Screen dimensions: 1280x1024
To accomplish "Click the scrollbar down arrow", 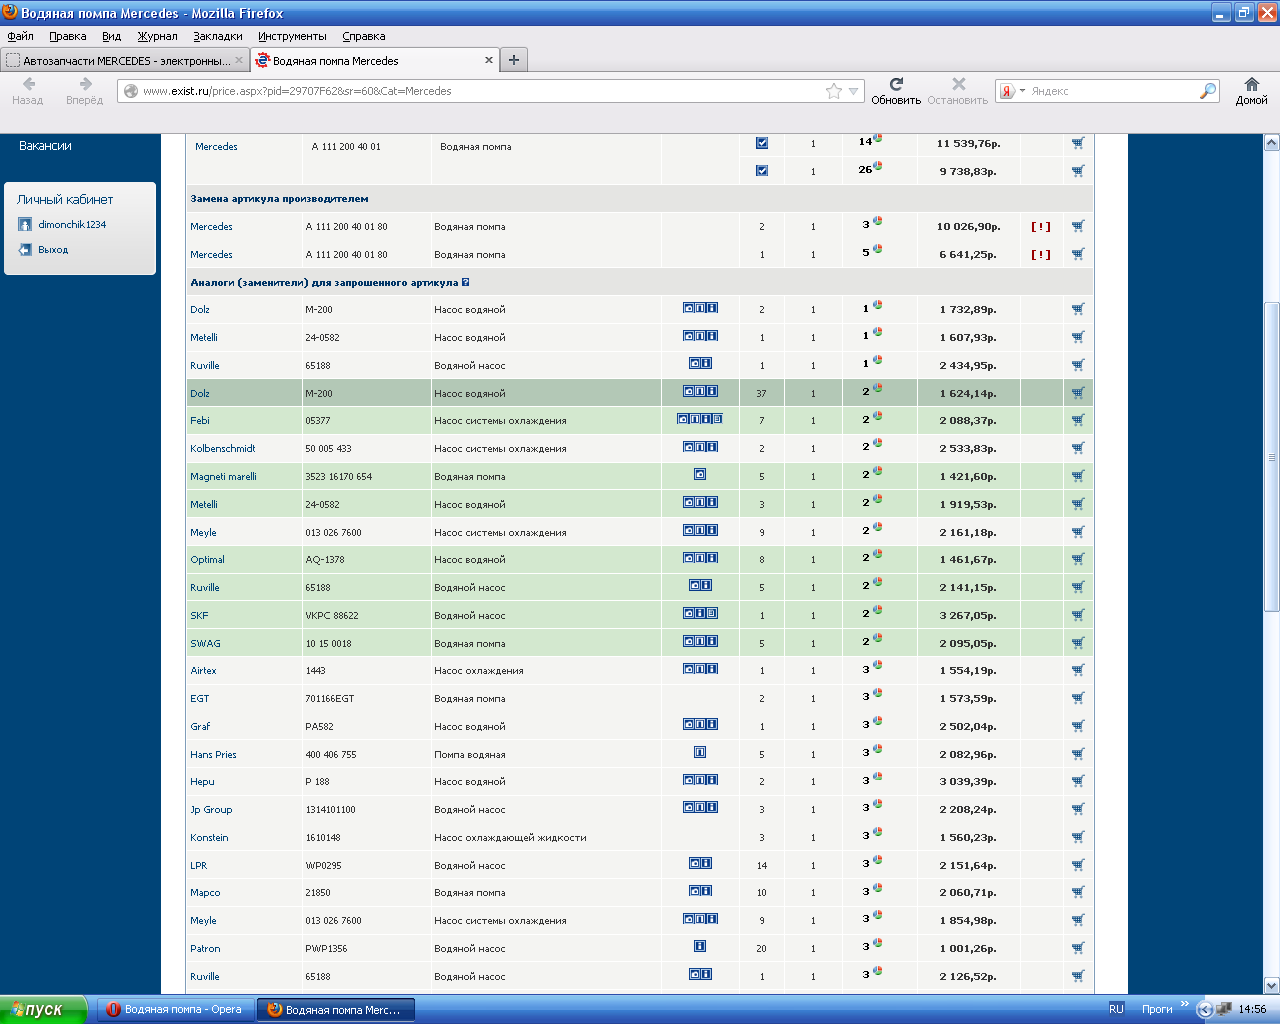I will coord(1272,985).
